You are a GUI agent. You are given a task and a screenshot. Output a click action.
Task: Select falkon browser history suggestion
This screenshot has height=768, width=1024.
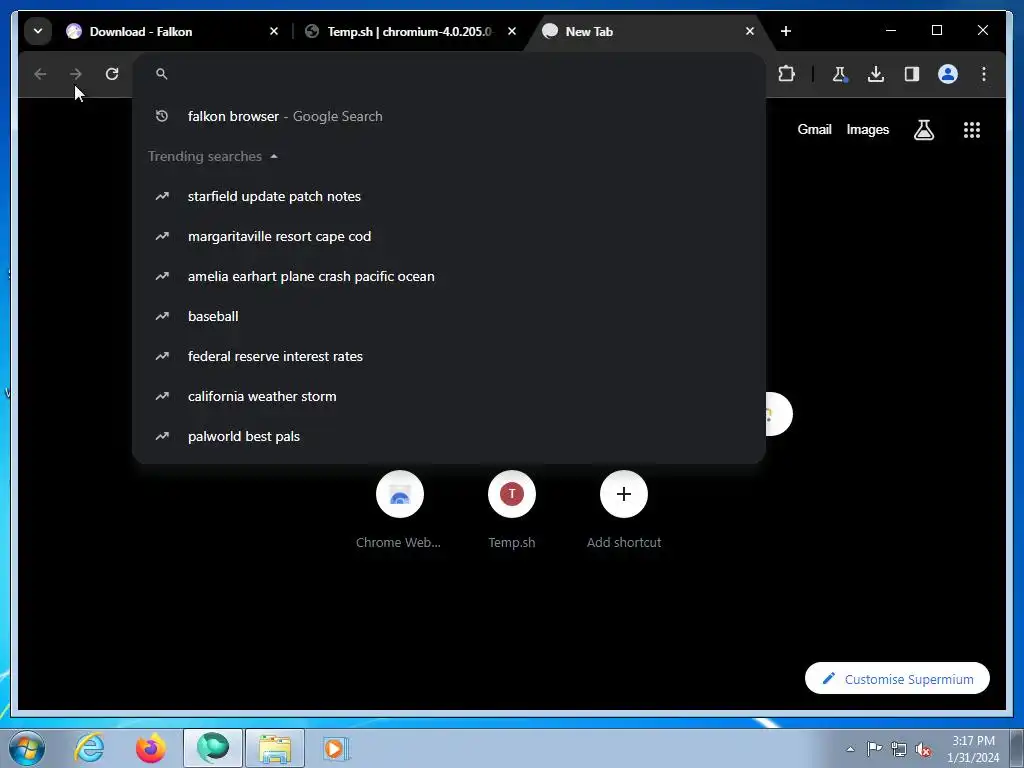pyautogui.click(x=449, y=116)
